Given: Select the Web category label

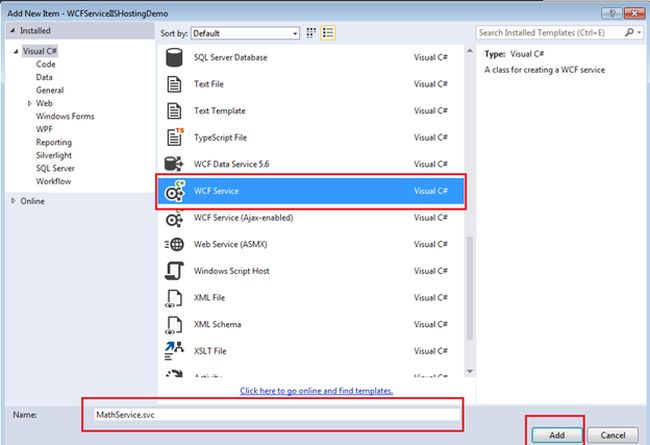Looking at the screenshot, I should pyautogui.click(x=44, y=103).
